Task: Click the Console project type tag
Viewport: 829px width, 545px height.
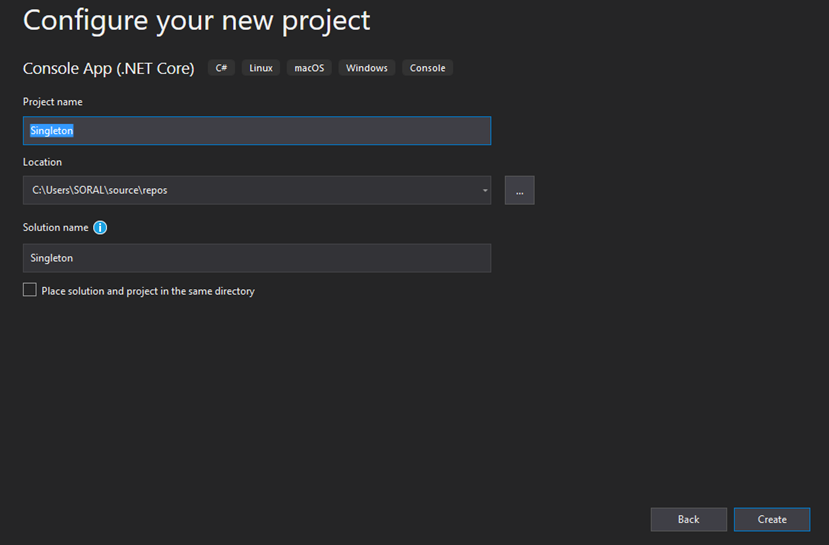Action: click(427, 68)
